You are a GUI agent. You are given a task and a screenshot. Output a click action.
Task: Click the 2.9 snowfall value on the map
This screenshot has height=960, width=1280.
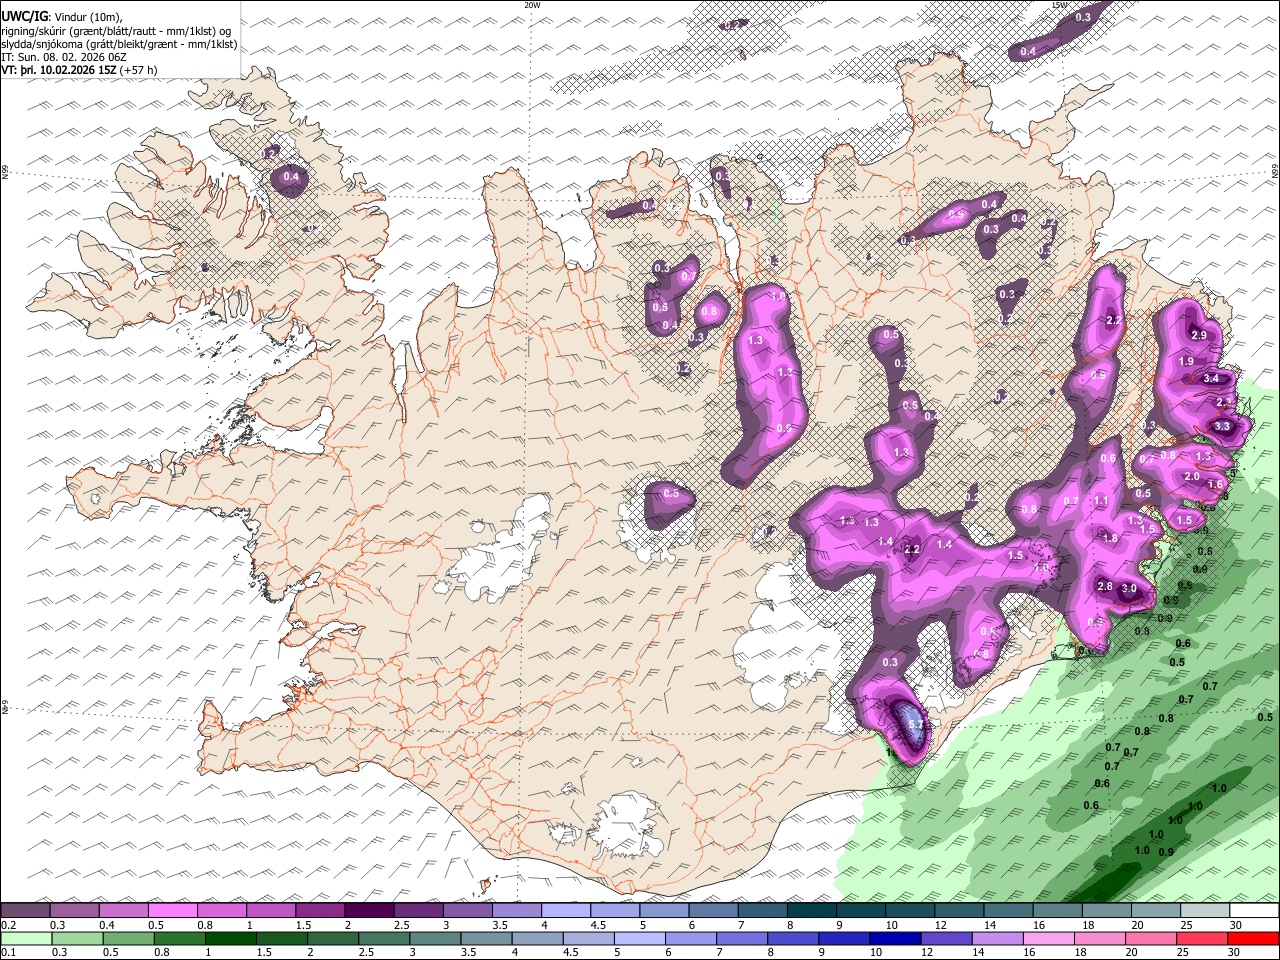click(1199, 335)
